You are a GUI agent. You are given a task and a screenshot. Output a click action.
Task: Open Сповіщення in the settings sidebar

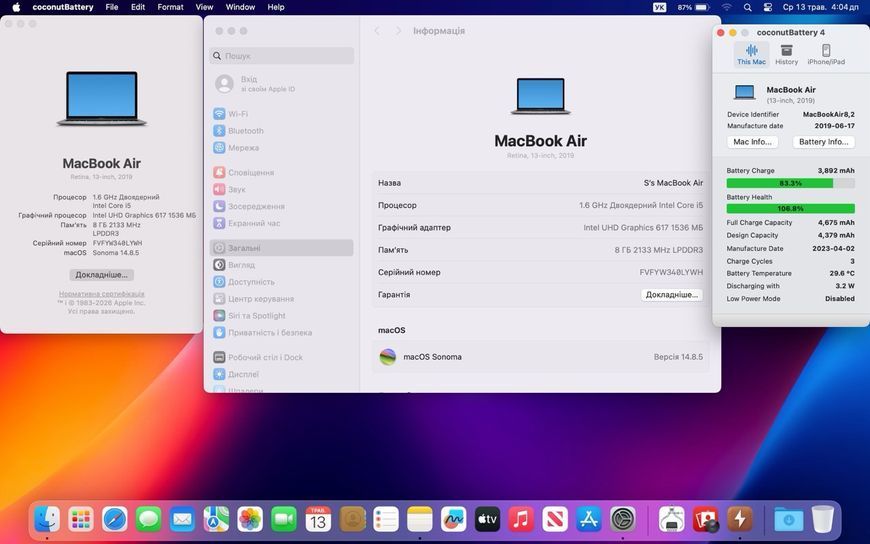(x=281, y=173)
